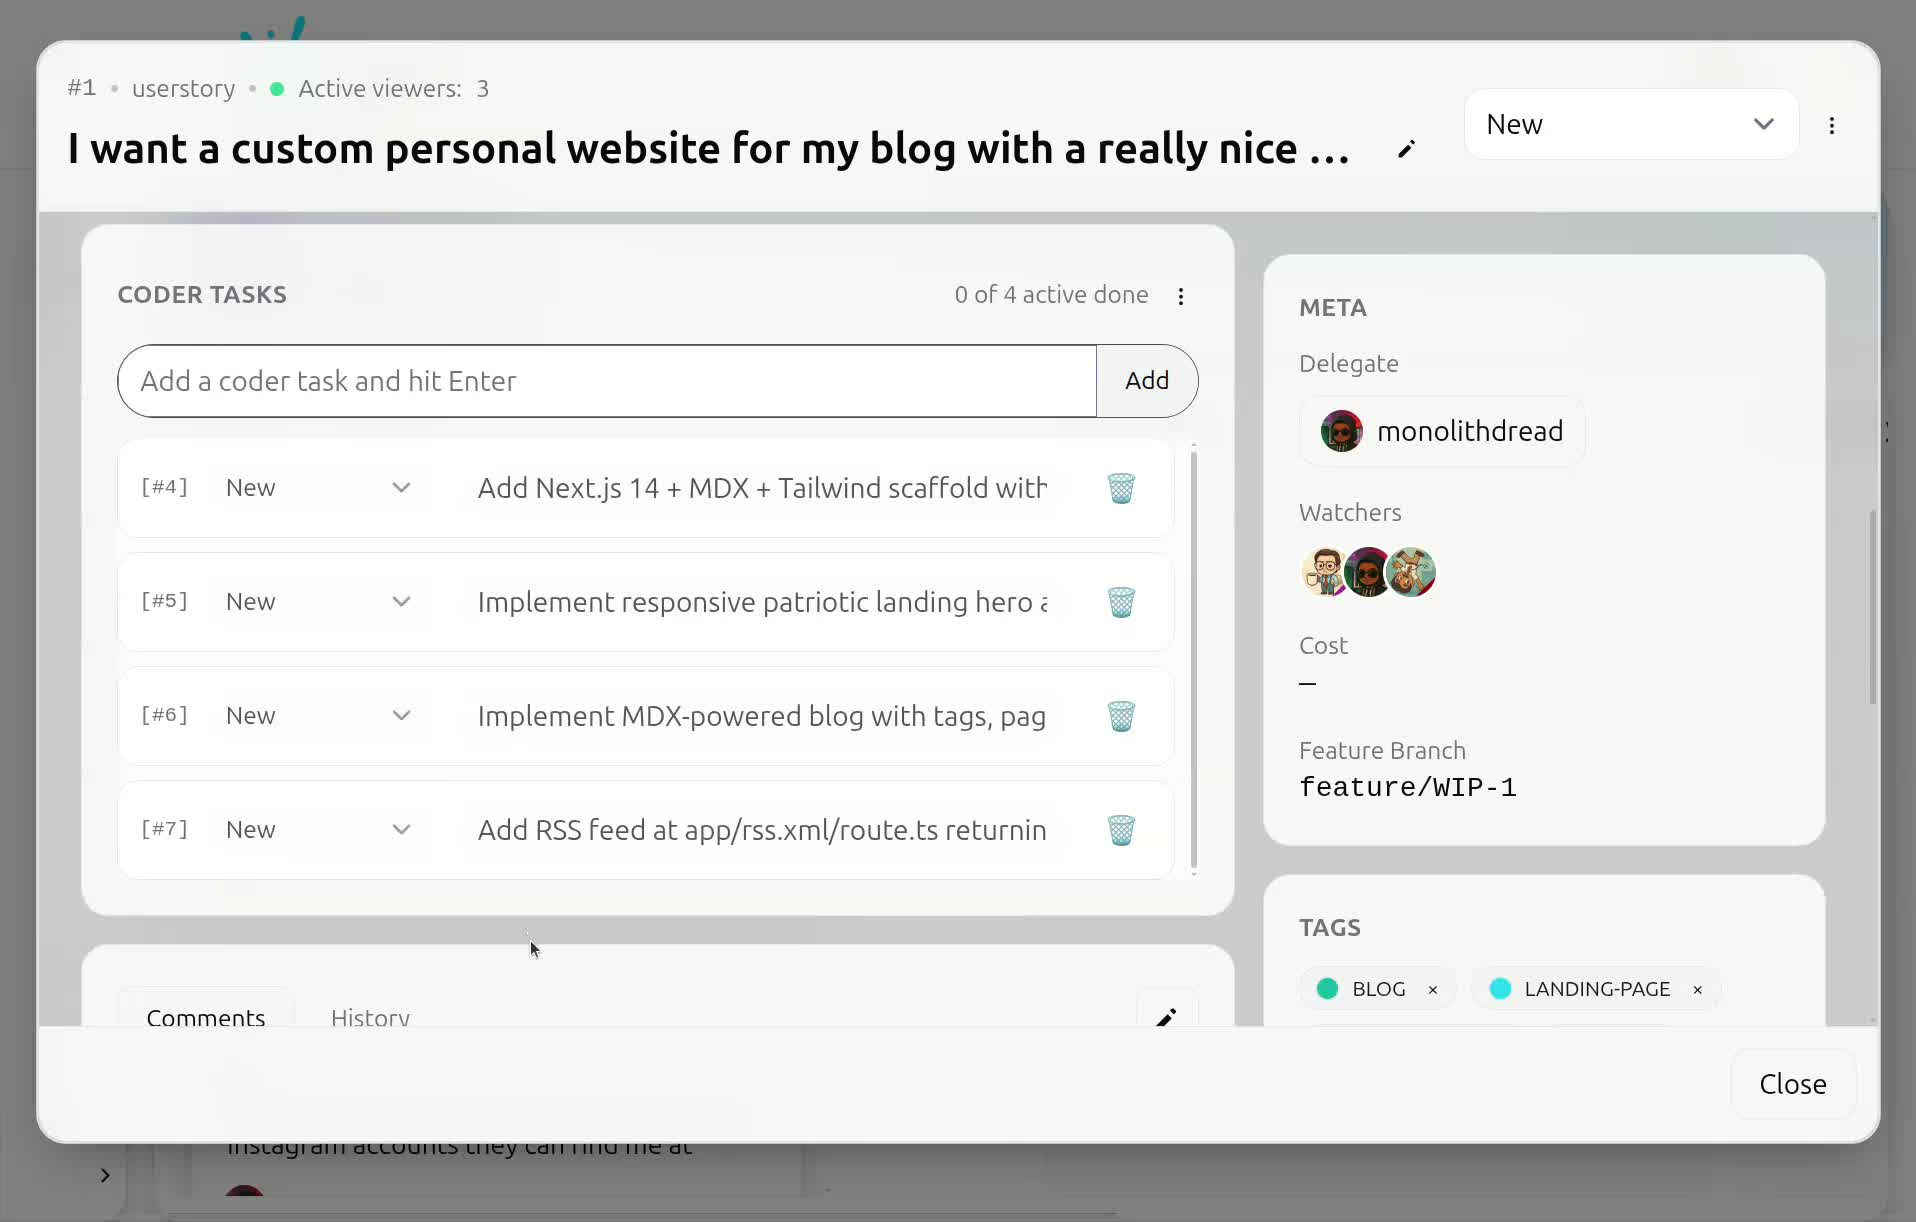Click the pencil icon beside story title
Screen dimensions: 1916x1222
[1406, 149]
